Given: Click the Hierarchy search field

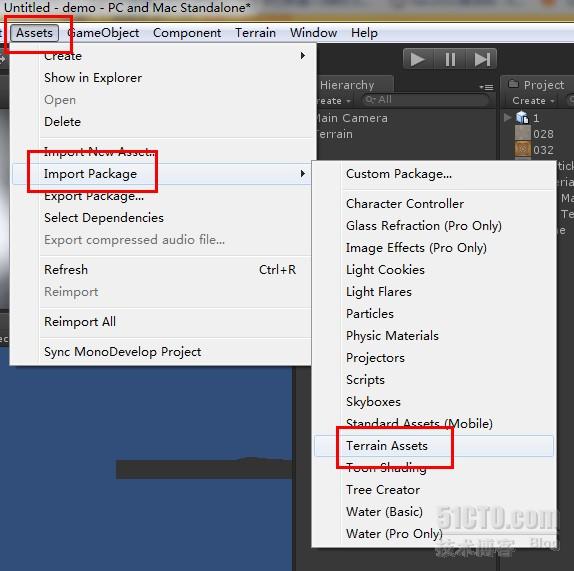Looking at the screenshot, I should 426,100.
